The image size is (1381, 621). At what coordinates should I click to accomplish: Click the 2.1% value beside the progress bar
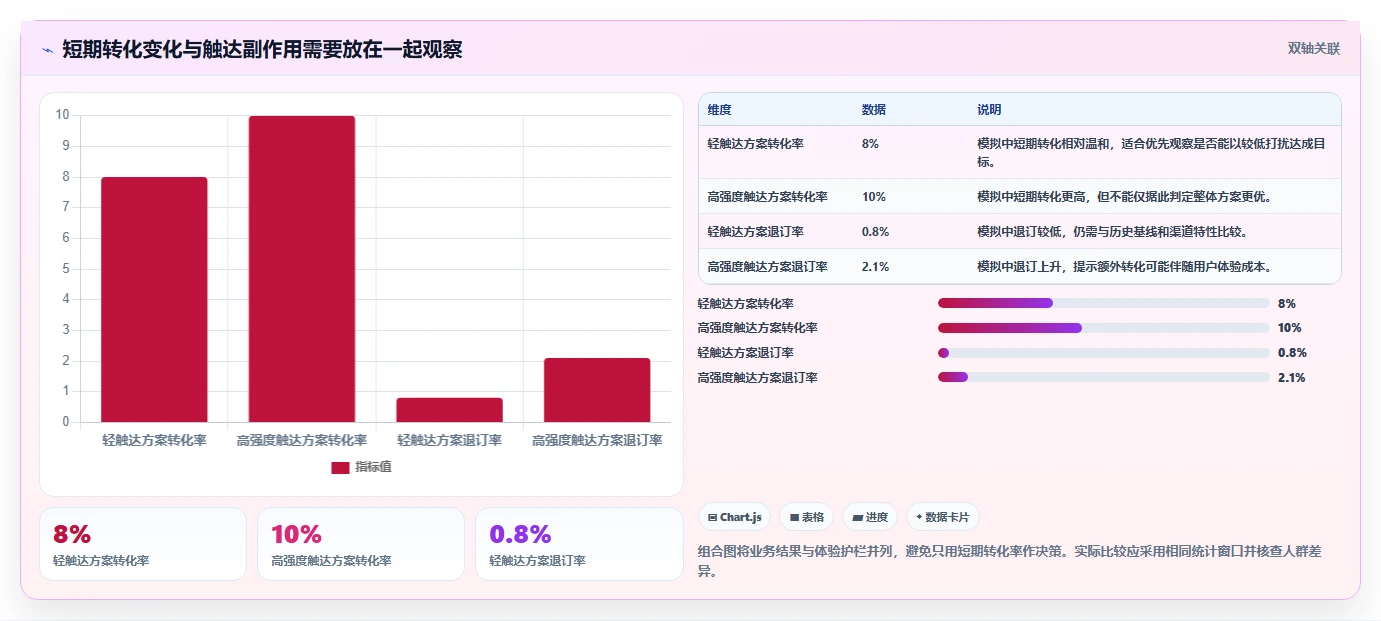(x=1292, y=377)
